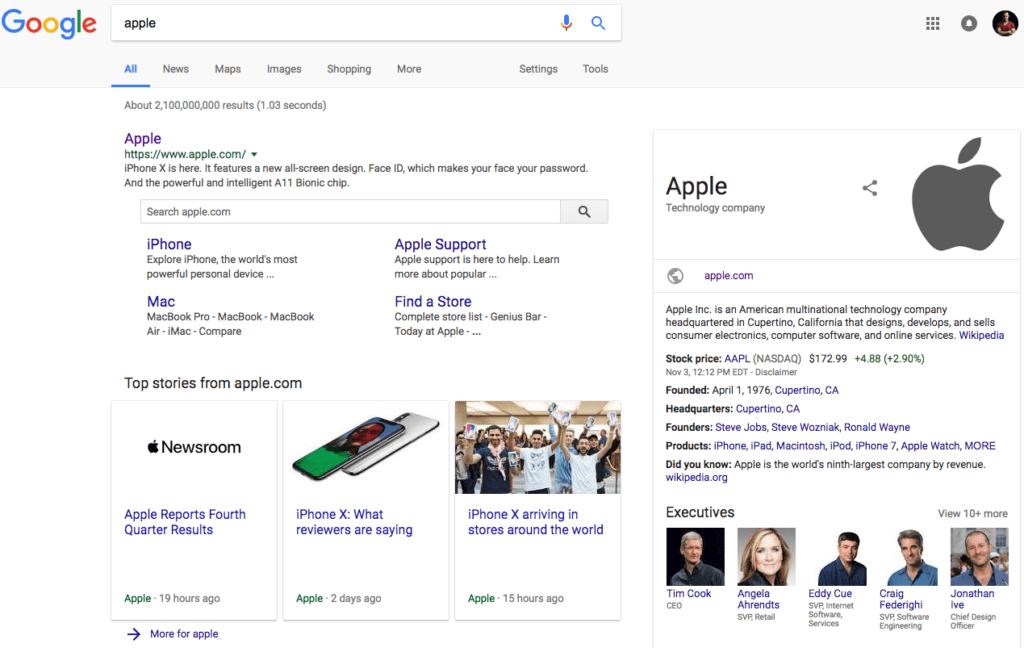Click Cupertino, CA in Headquarters row
Viewport: 1024px width, 648px height.
tap(767, 409)
